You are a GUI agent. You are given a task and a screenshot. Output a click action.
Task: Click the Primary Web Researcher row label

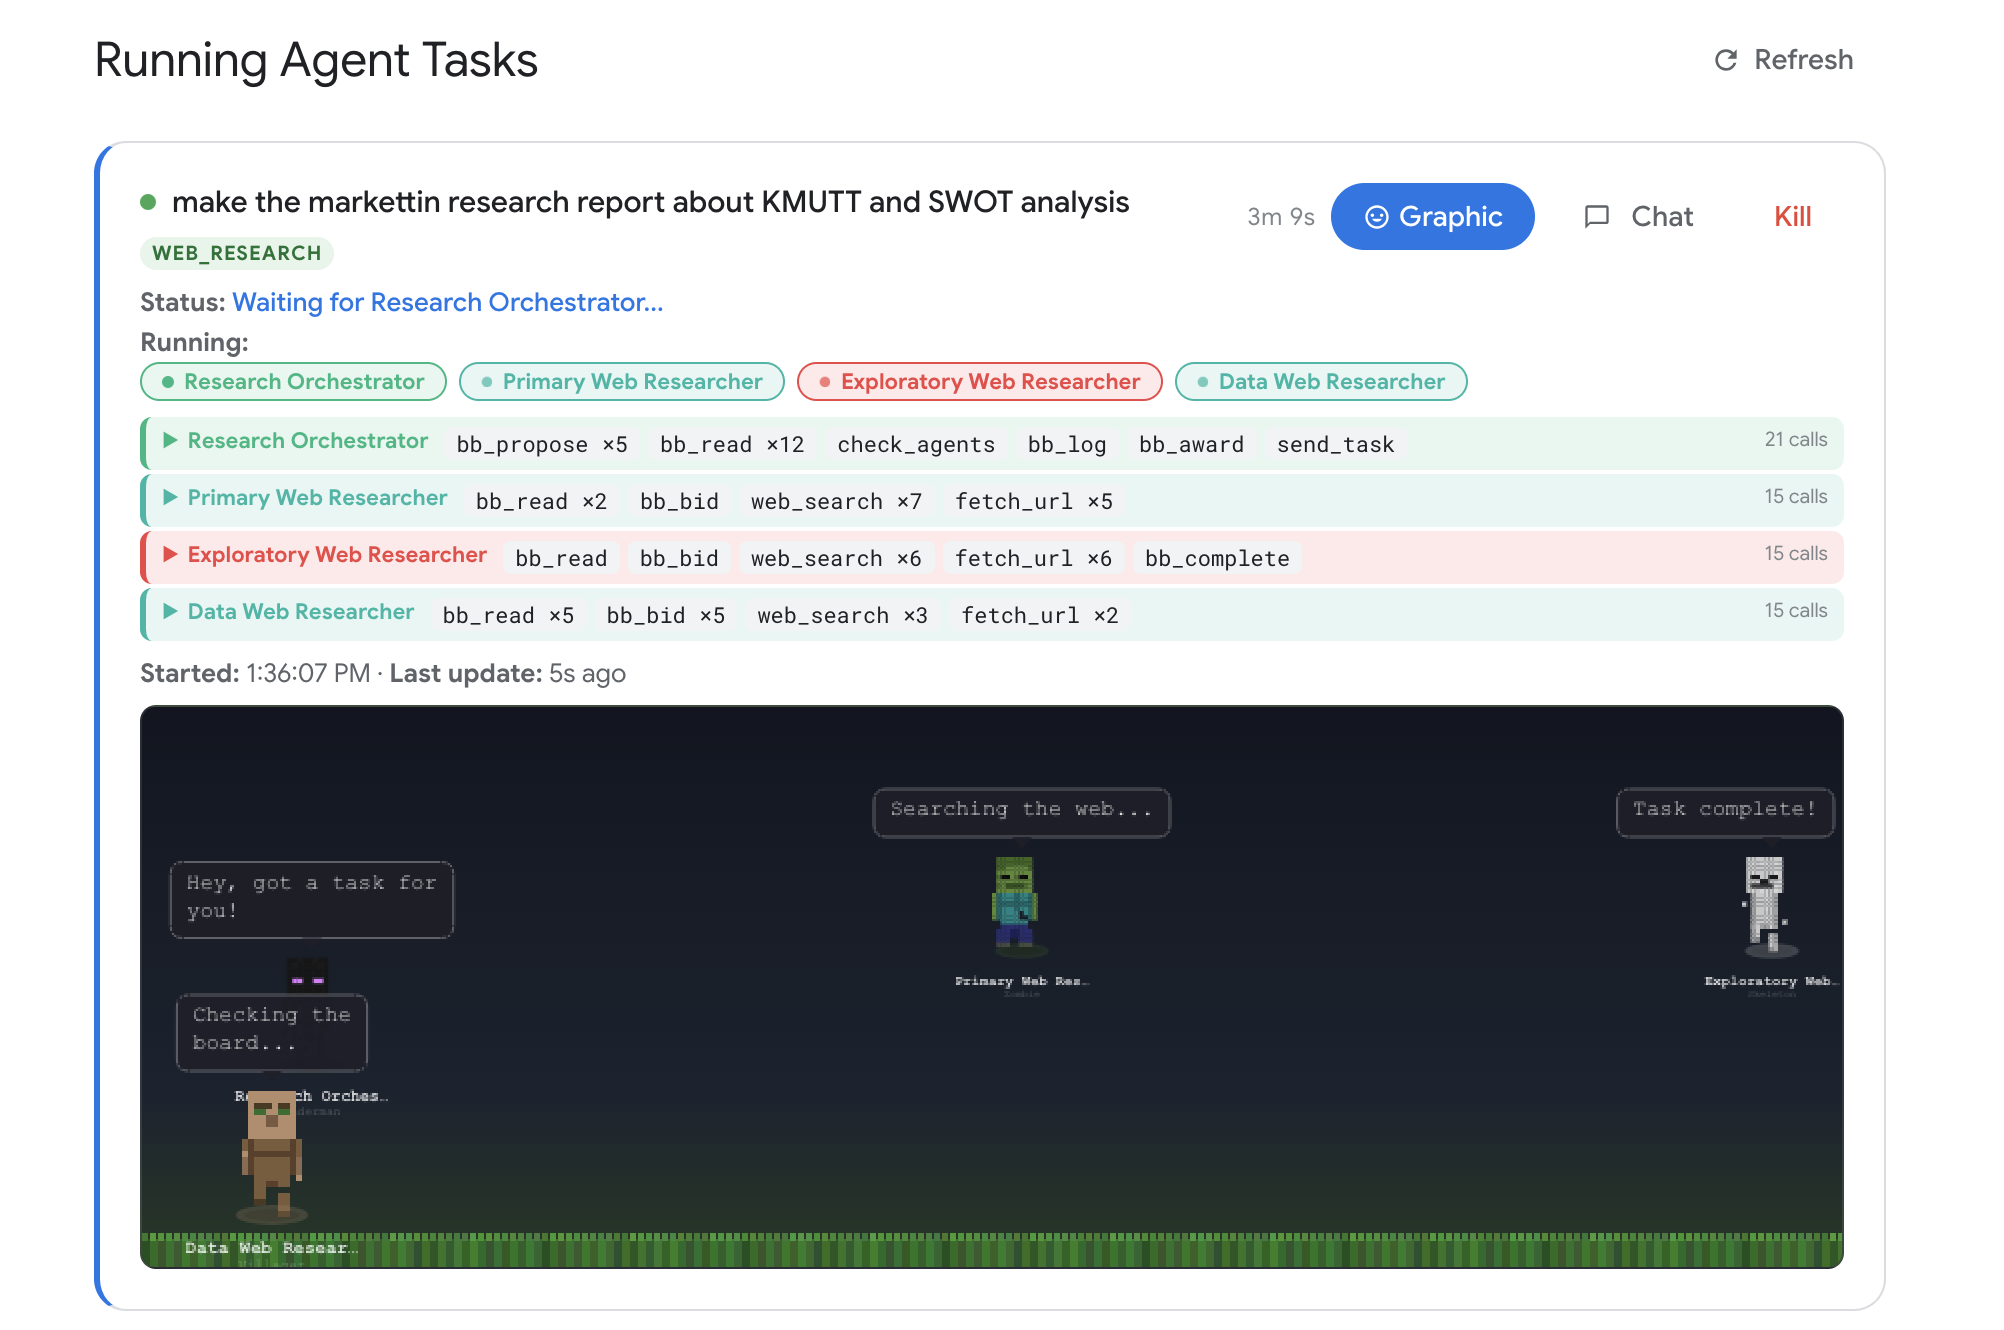click(x=317, y=498)
